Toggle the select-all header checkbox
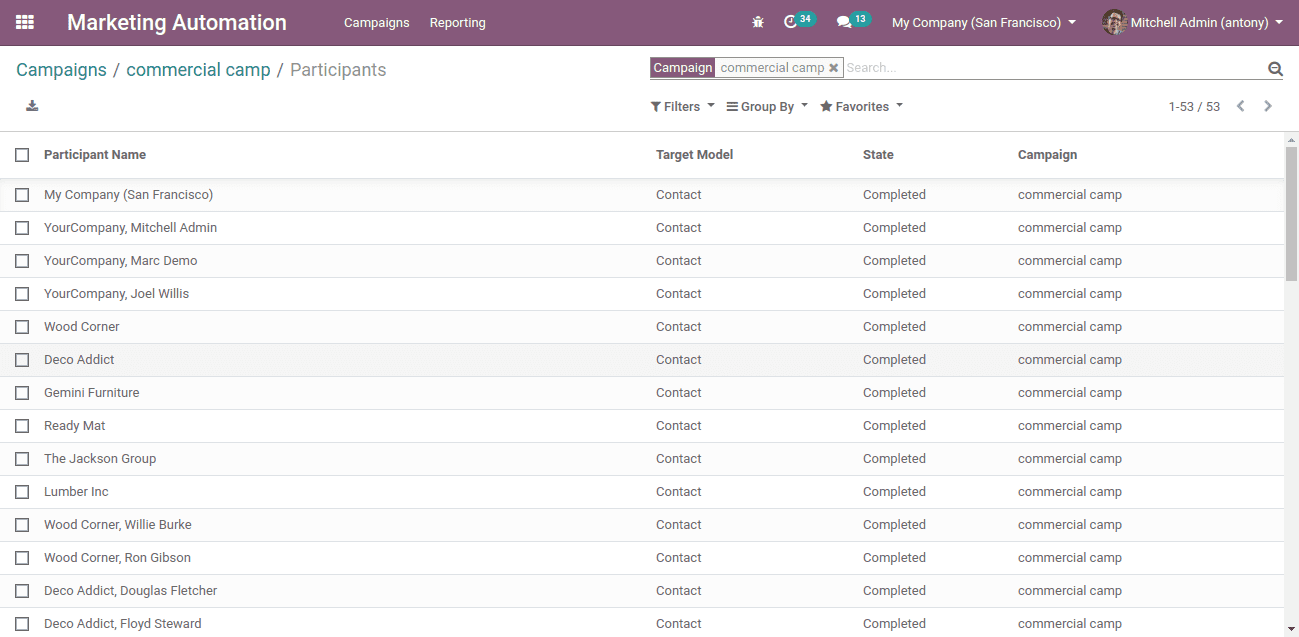This screenshot has height=637, width=1299. (x=22, y=155)
